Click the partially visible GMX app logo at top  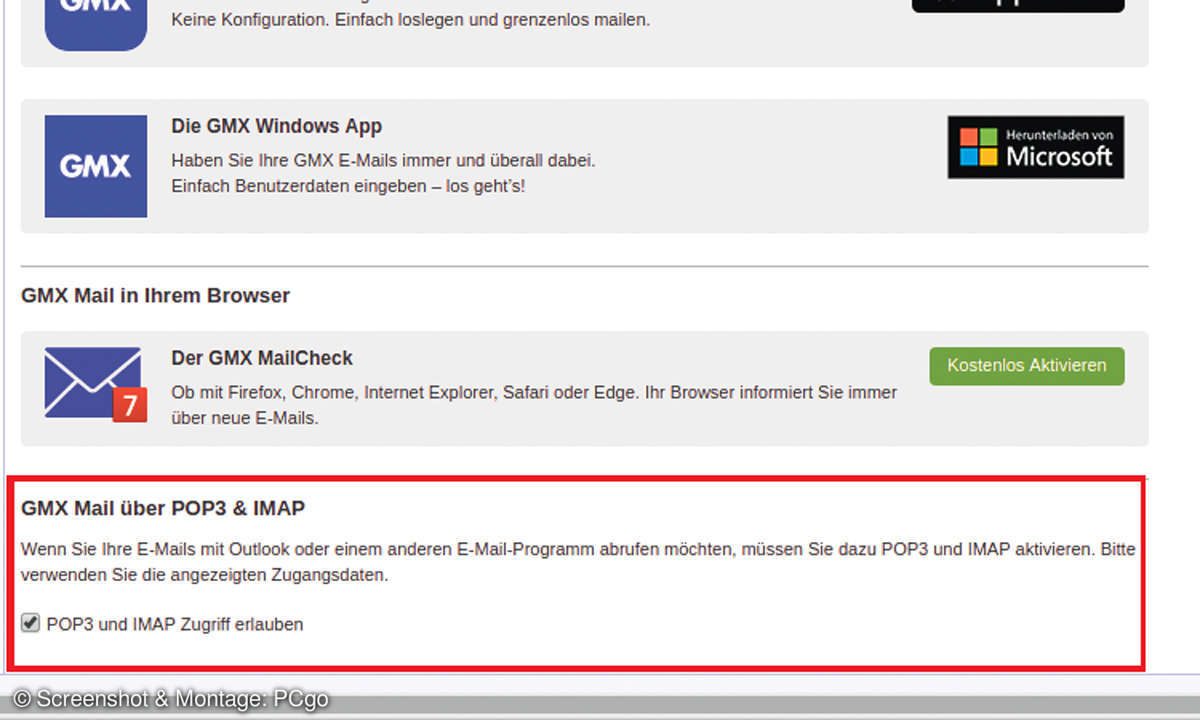96,25
